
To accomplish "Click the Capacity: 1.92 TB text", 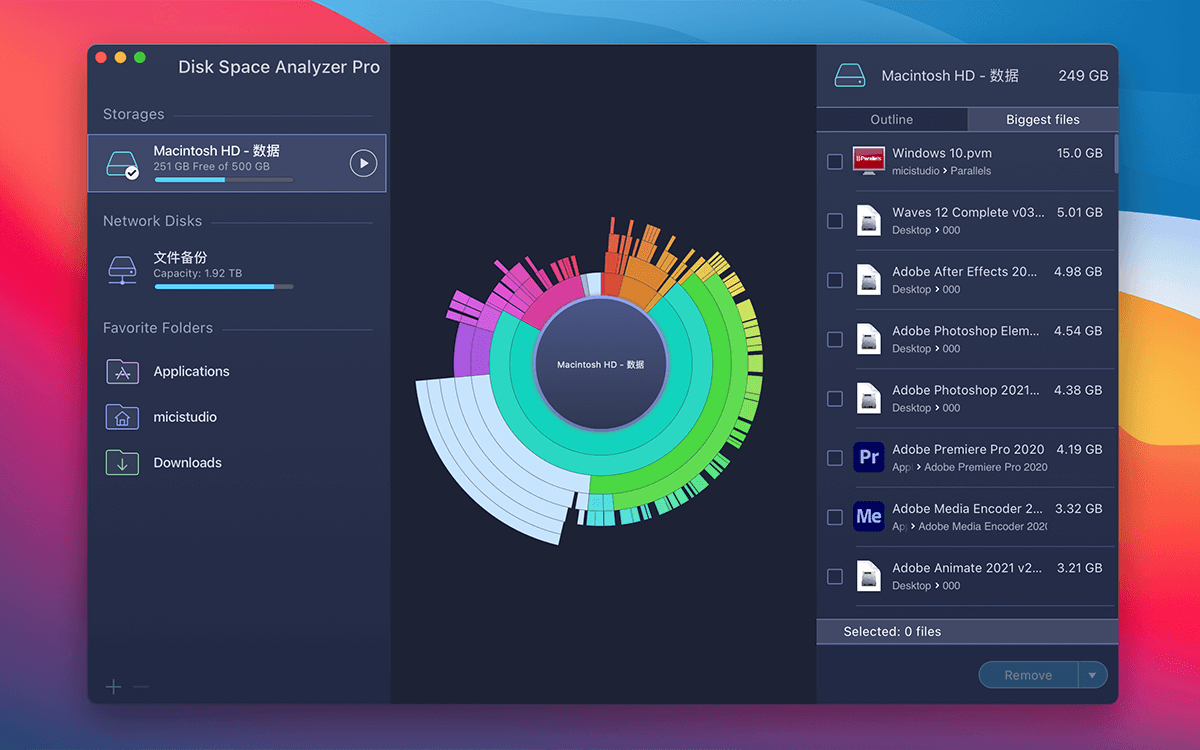I will pyautogui.click(x=198, y=273).
